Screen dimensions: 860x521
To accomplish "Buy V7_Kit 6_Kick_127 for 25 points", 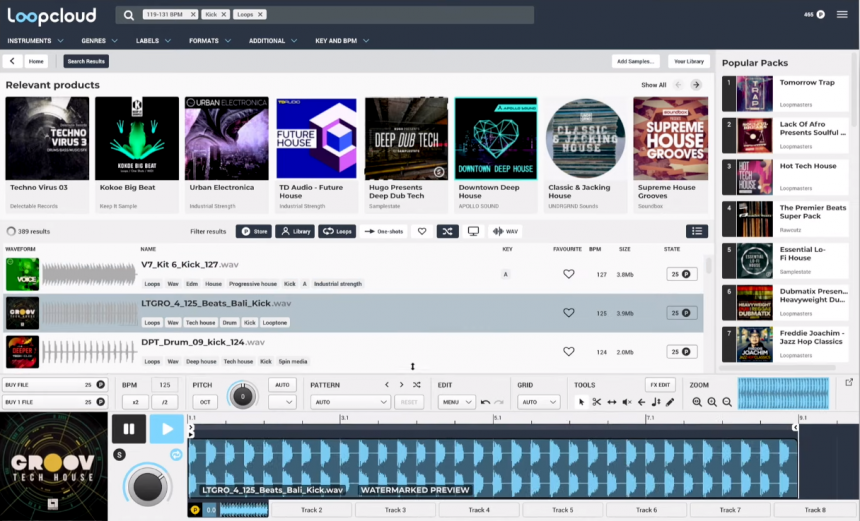I will click(682, 274).
